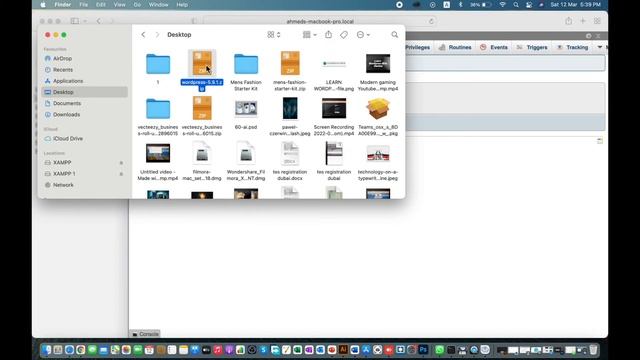This screenshot has width=640, height=360.
Task: Select the 60-ai.psd file
Action: (246, 109)
